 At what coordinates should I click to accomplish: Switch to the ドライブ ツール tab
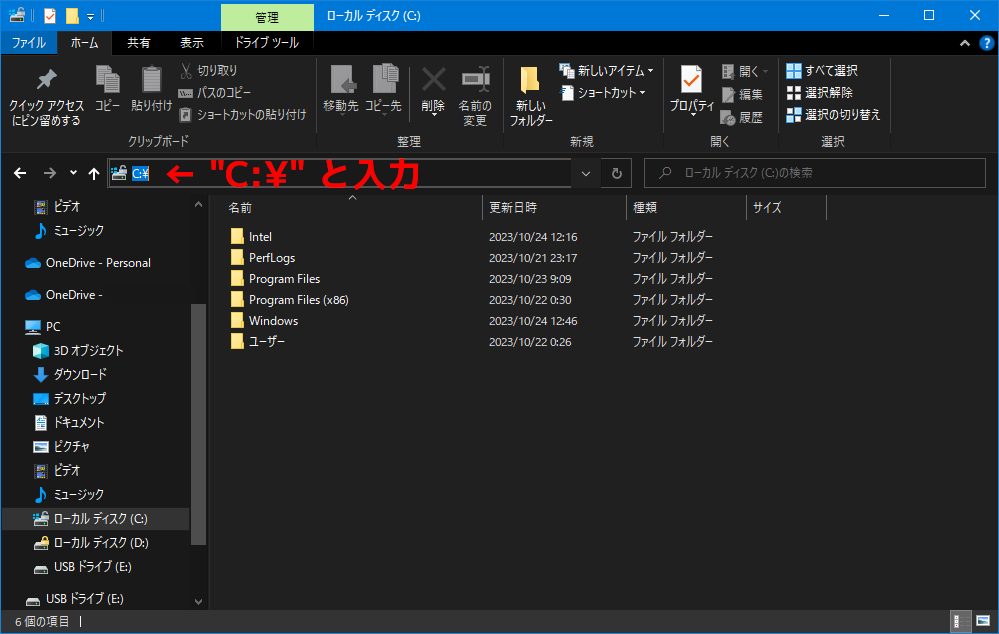pyautogui.click(x=267, y=43)
